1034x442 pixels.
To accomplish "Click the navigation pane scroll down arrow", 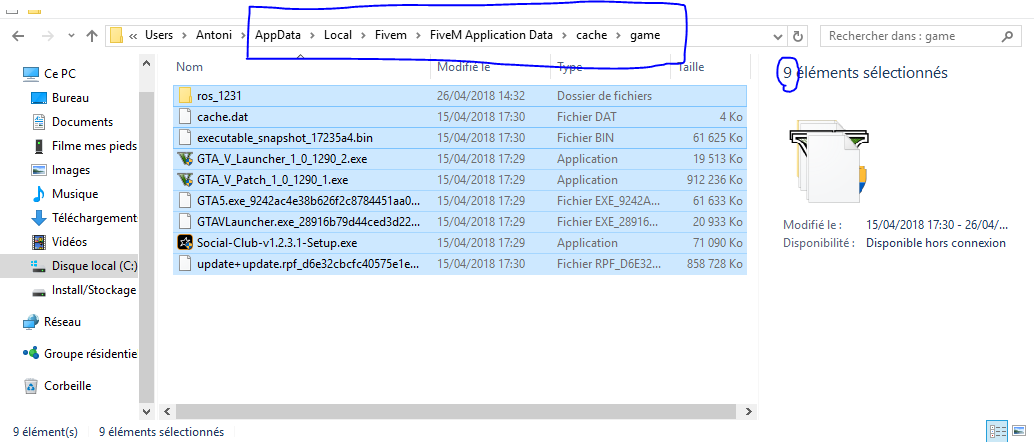I will coord(146,411).
